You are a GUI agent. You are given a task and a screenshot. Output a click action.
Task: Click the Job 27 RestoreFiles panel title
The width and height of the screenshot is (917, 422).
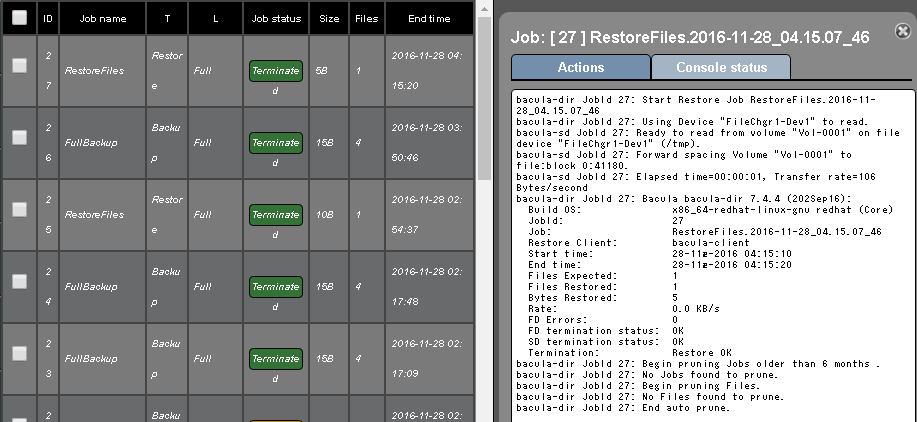(690, 37)
